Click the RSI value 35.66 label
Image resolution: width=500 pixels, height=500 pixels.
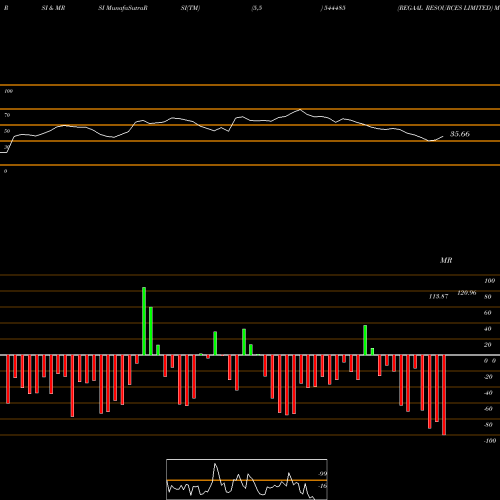click(460, 134)
